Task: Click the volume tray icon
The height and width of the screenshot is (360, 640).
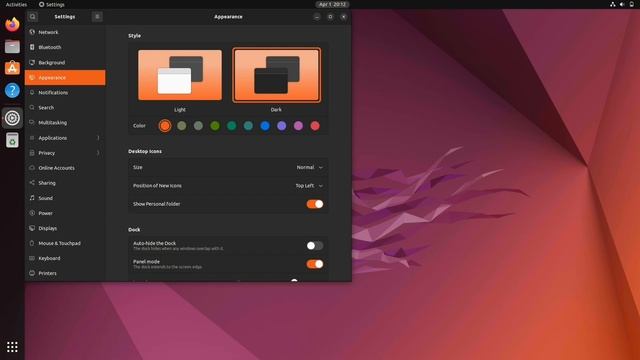Action: pos(622,4)
